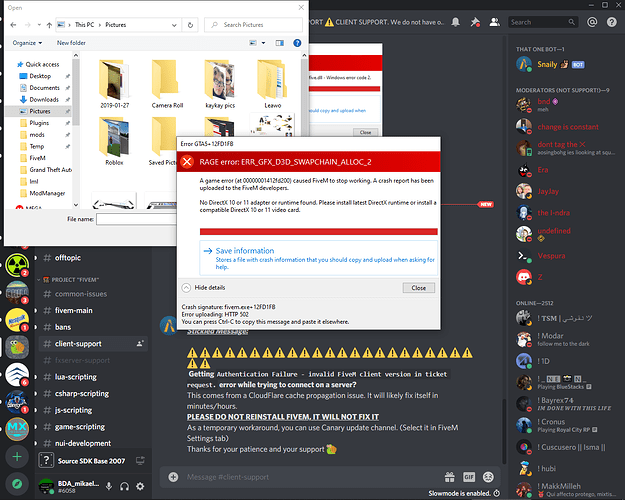Select Downloads in navigation pane
Viewport: 625px width, 500px height.
pos(44,99)
